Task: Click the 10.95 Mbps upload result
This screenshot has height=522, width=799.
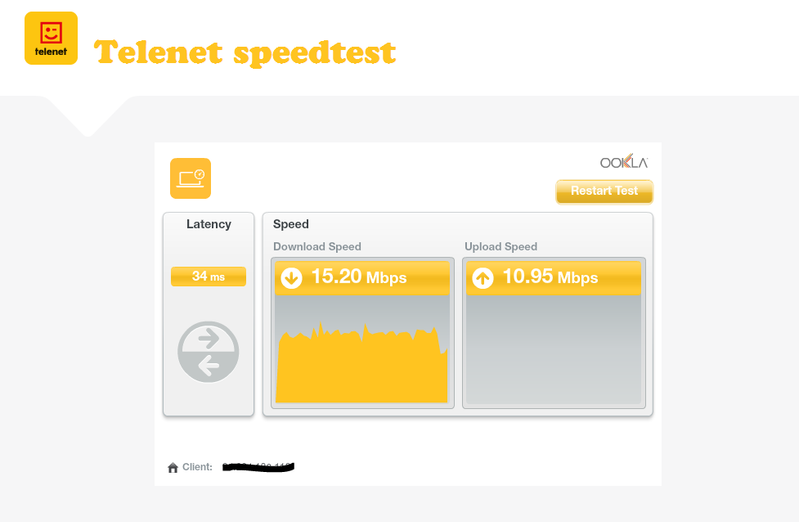Action: click(x=550, y=277)
